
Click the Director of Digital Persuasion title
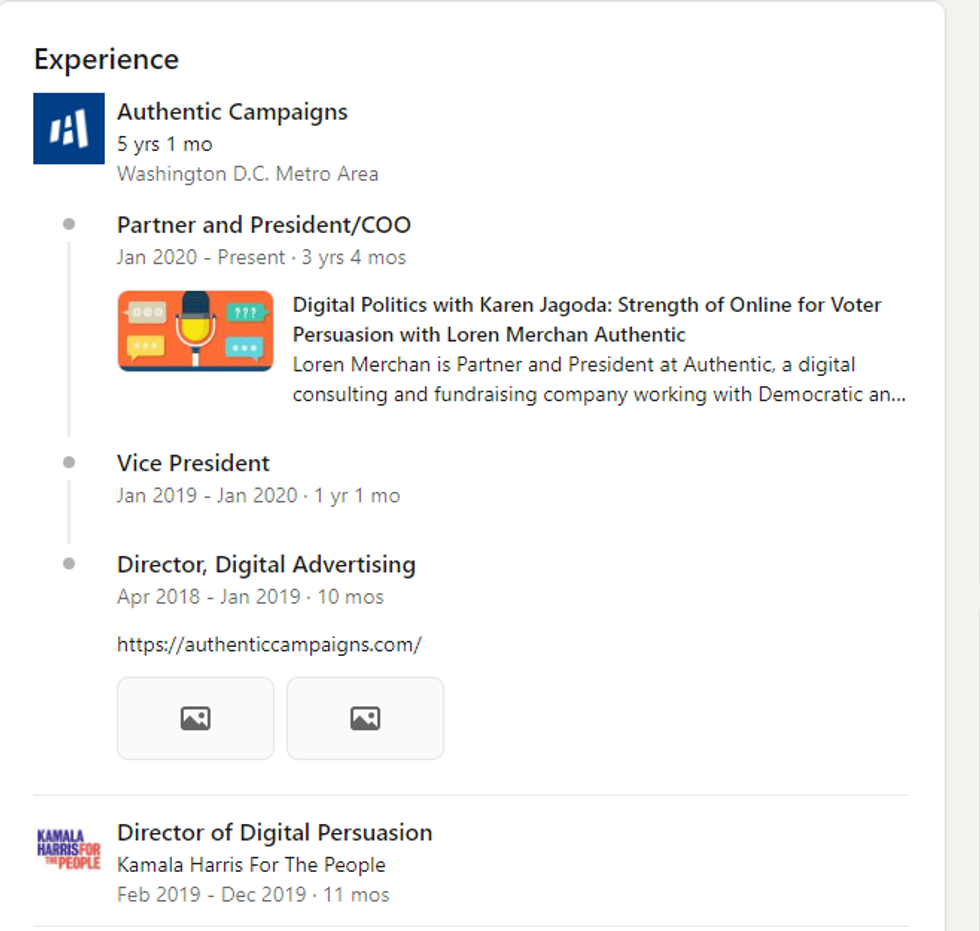click(274, 832)
